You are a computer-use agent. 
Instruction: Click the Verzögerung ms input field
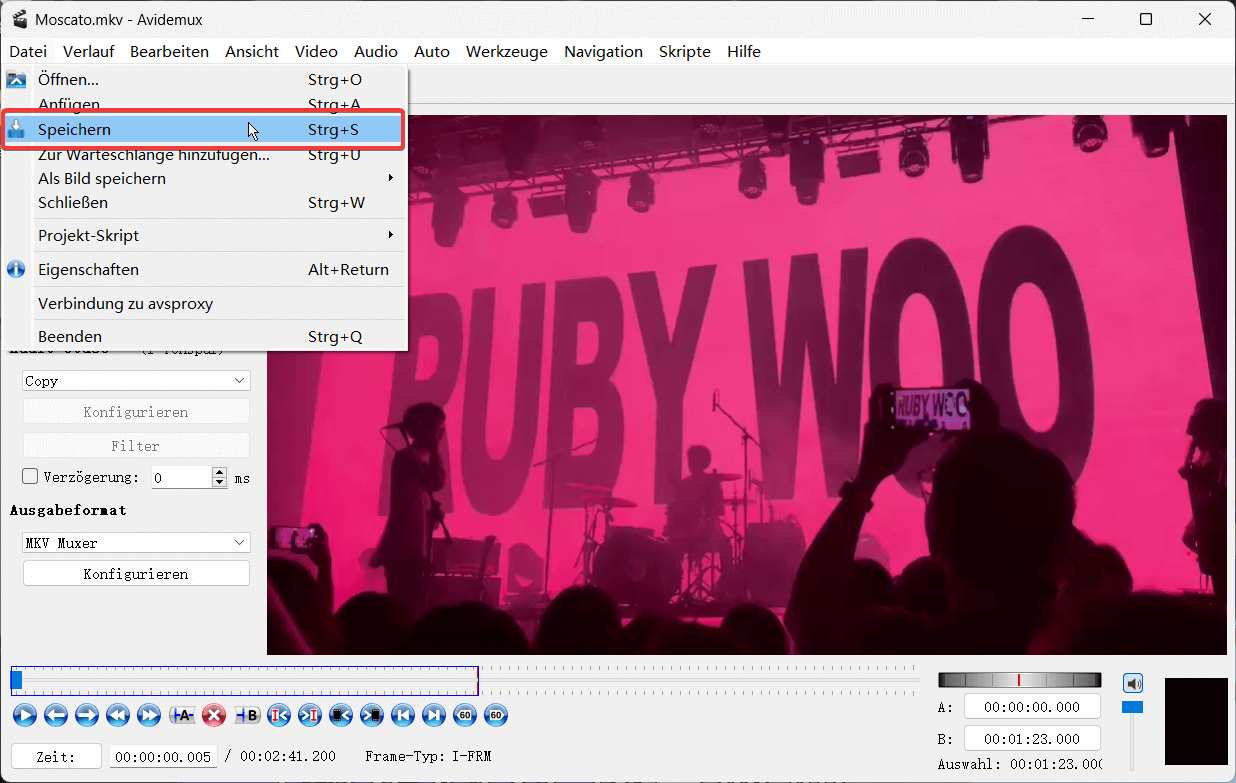coord(181,478)
